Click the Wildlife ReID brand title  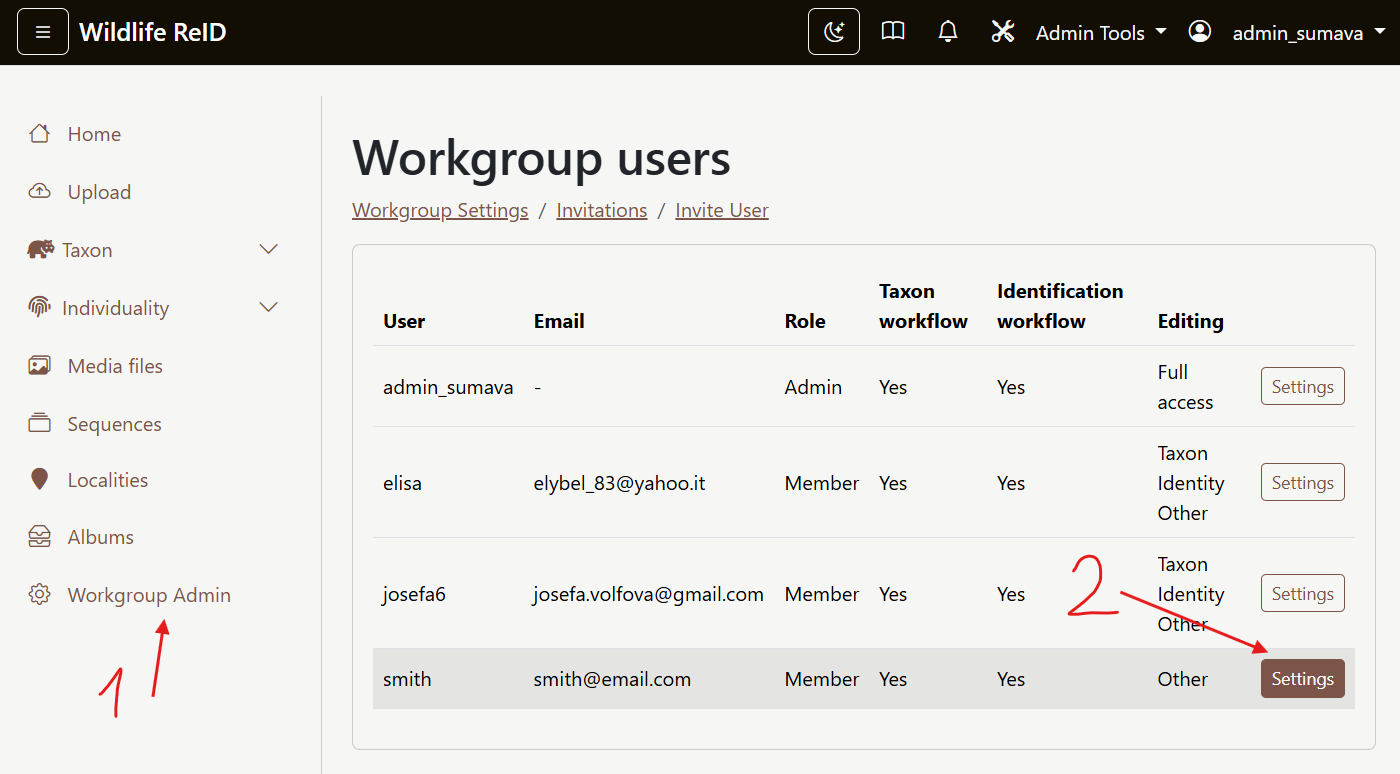point(153,32)
